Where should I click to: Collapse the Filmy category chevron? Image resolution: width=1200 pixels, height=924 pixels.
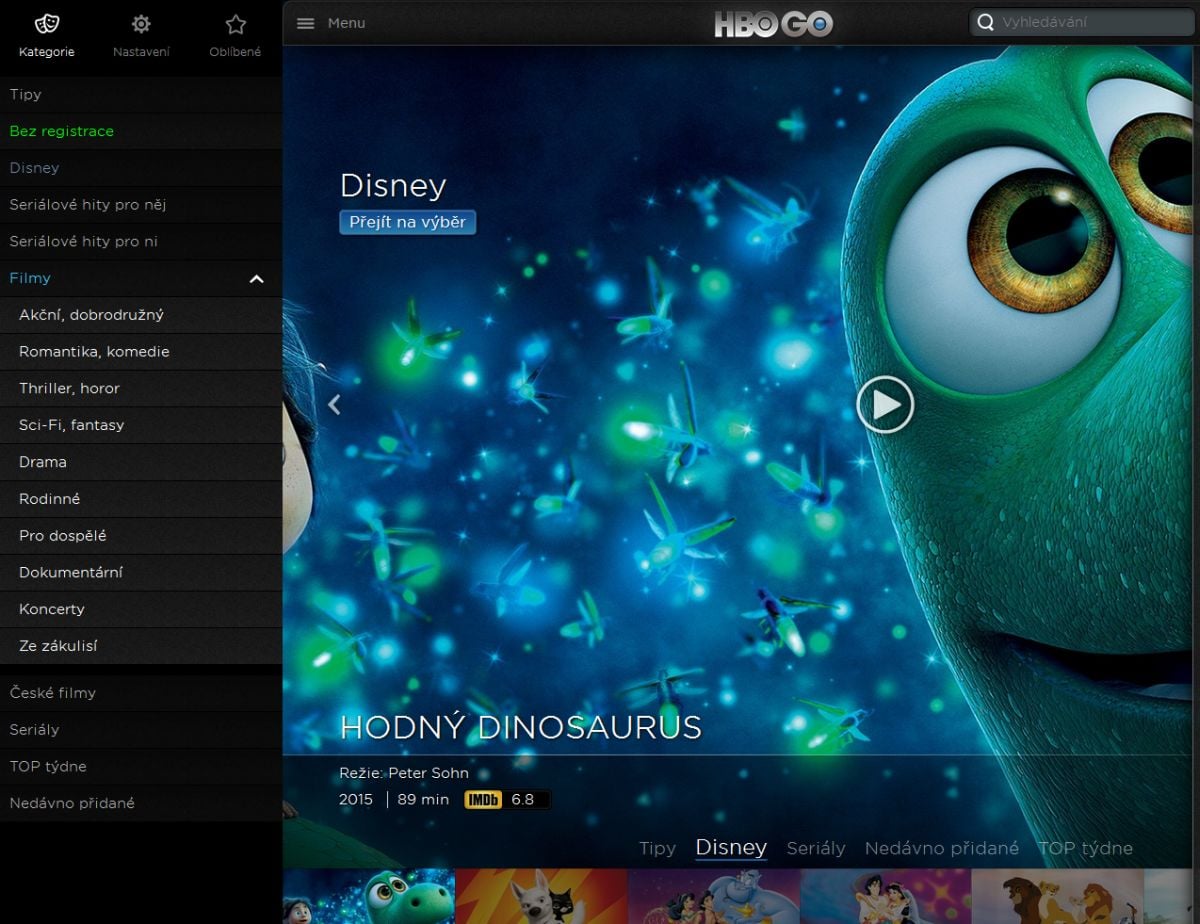[257, 279]
